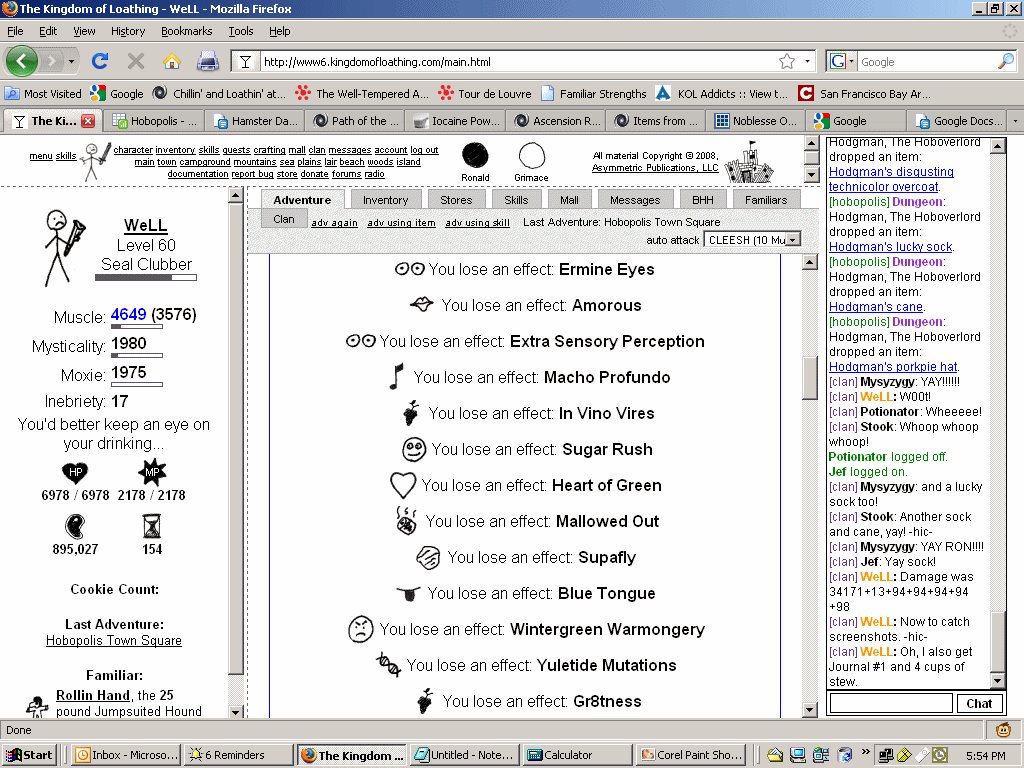
Task: Click the Grimace moon icon
Action: click(531, 155)
